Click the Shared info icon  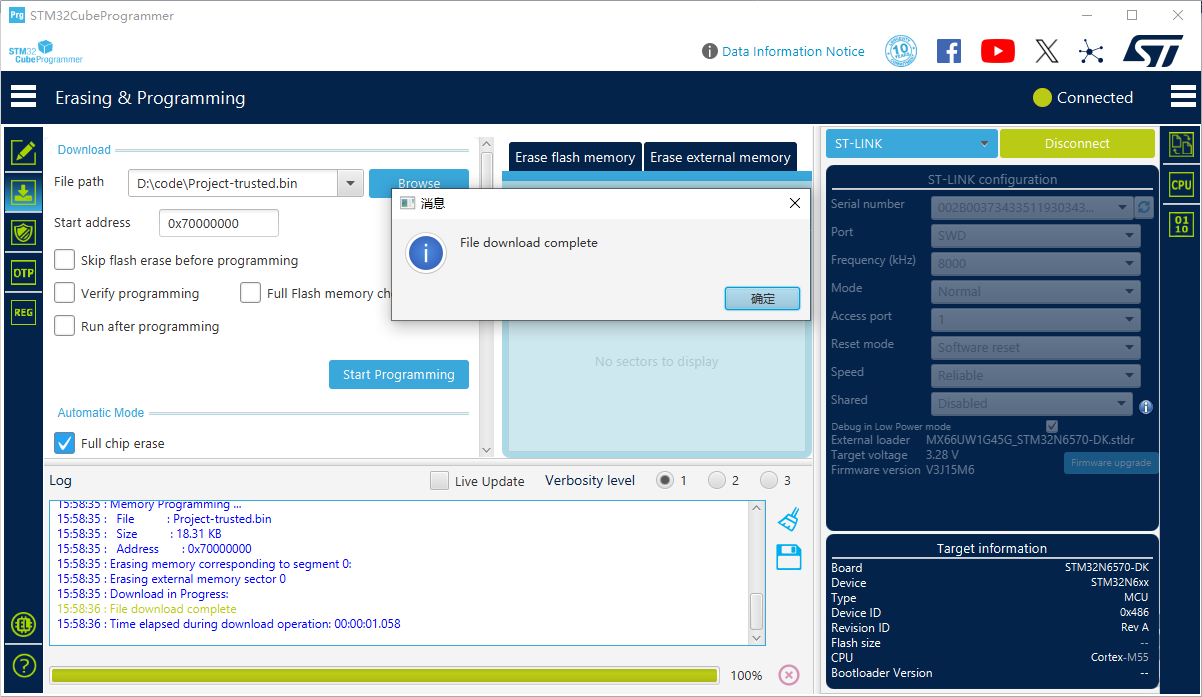click(x=1146, y=407)
